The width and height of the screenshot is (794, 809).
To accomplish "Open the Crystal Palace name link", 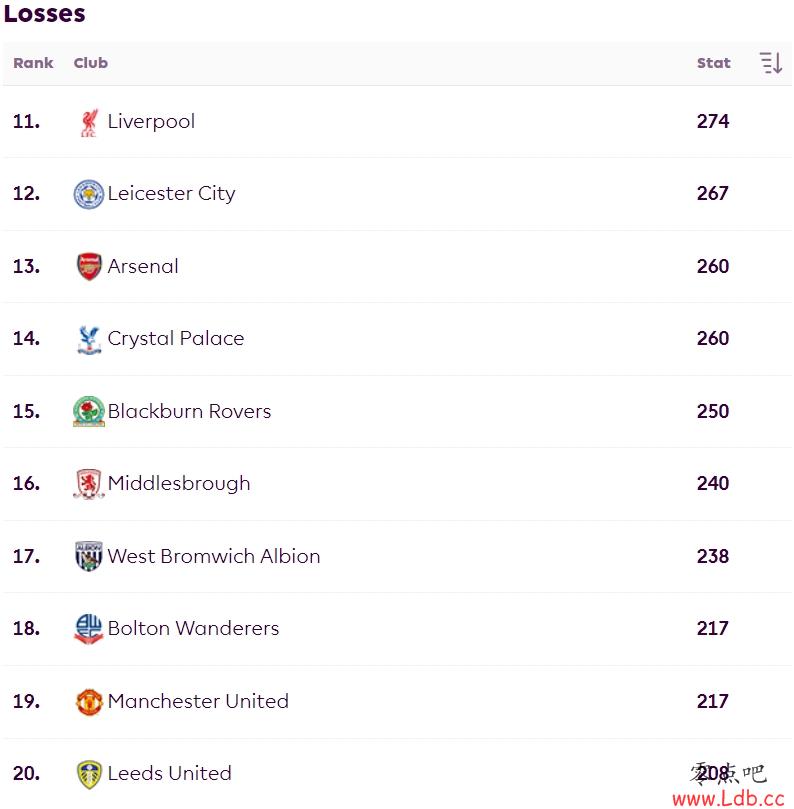I will tap(176, 339).
